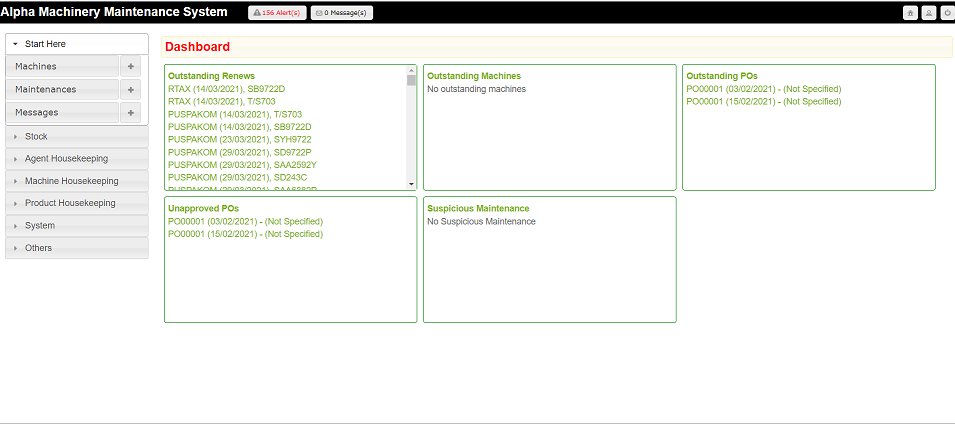Open RTAX (14/03/2021), SB9722D renew
Viewport: 955px width, 426px height.
tap(227, 89)
